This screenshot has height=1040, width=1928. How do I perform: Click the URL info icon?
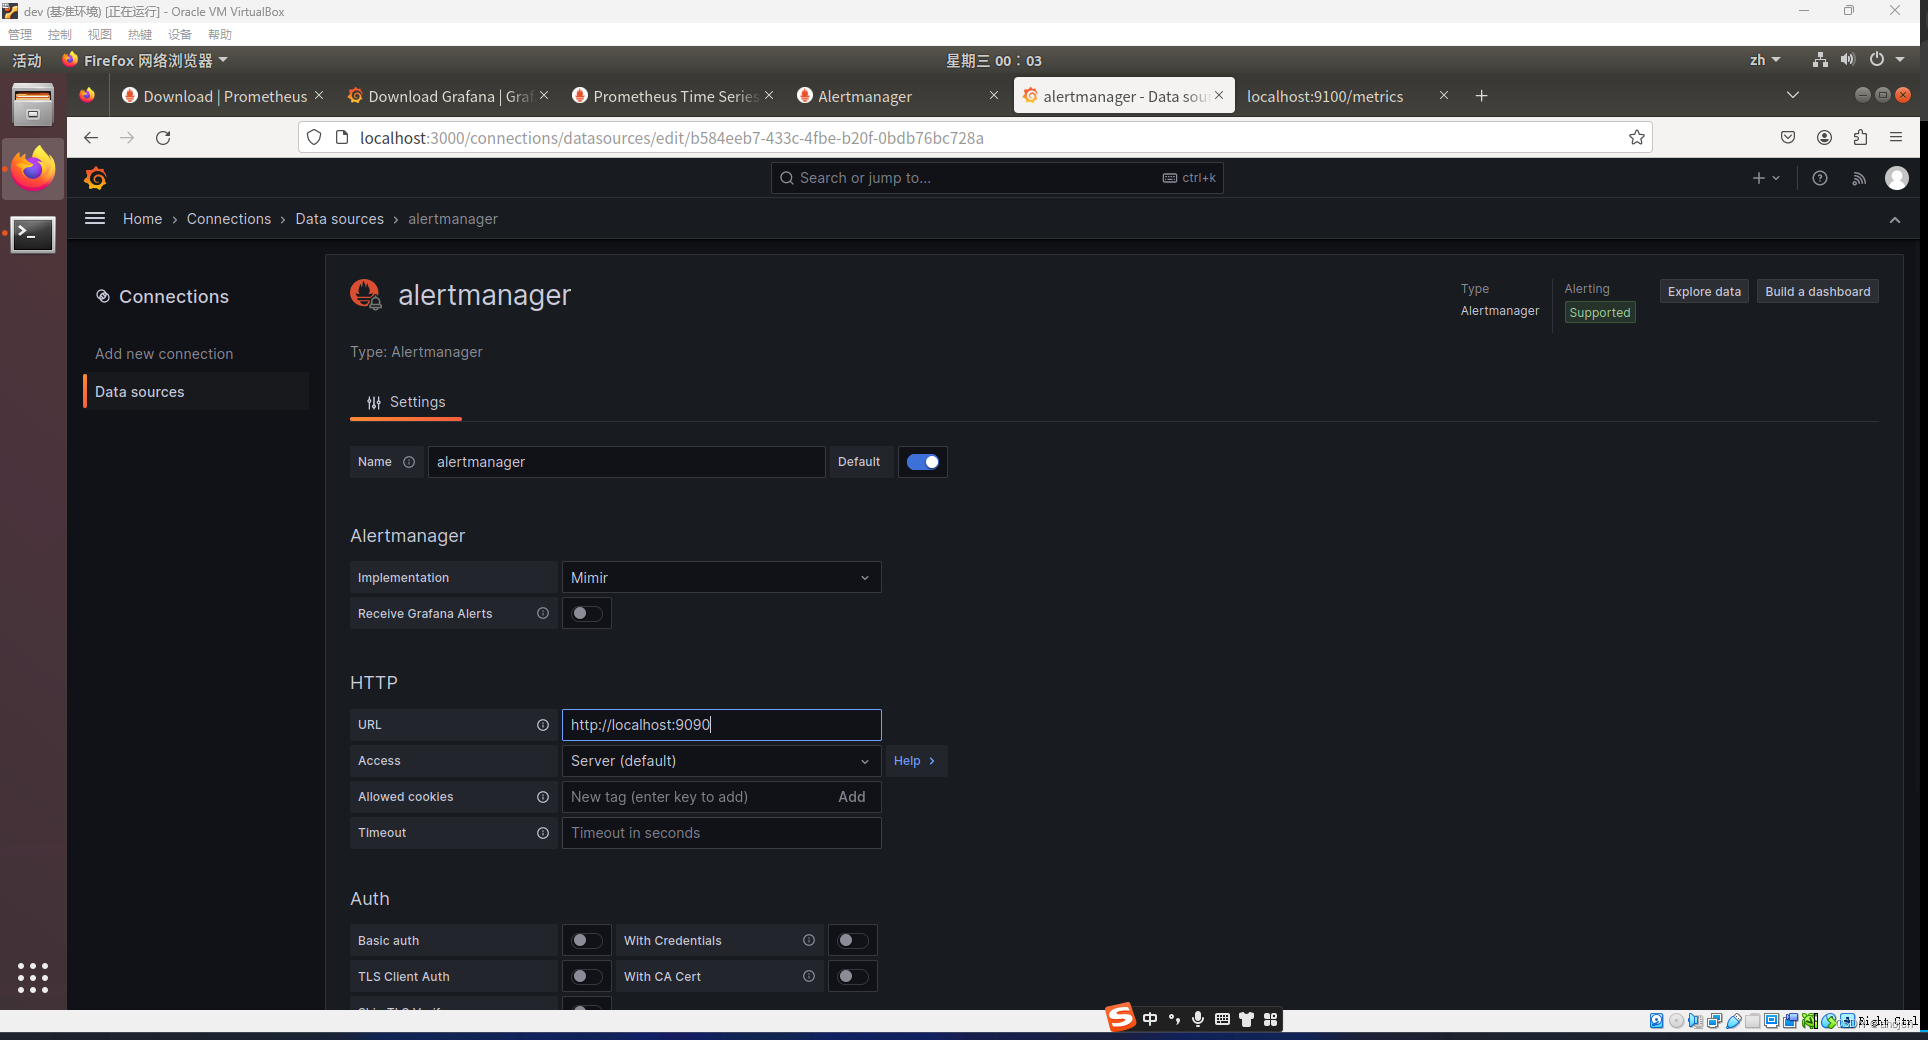coord(543,725)
